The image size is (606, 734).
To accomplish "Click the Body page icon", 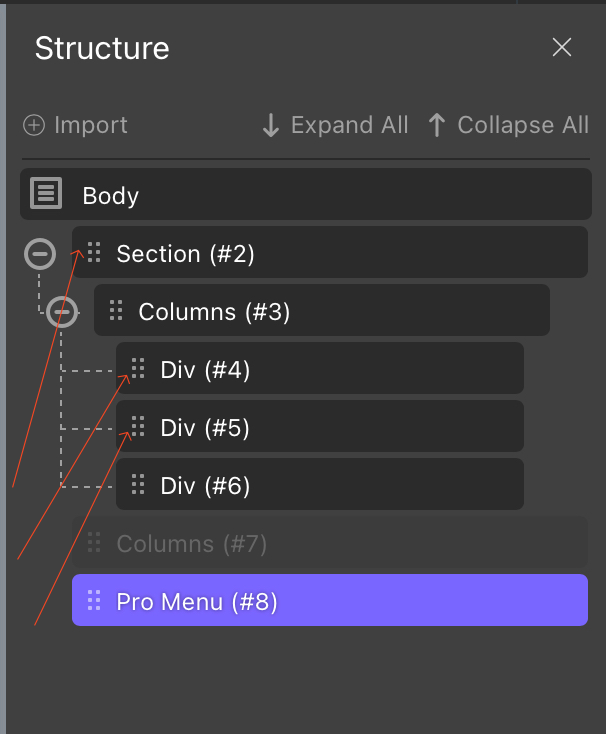I will pos(46,193).
